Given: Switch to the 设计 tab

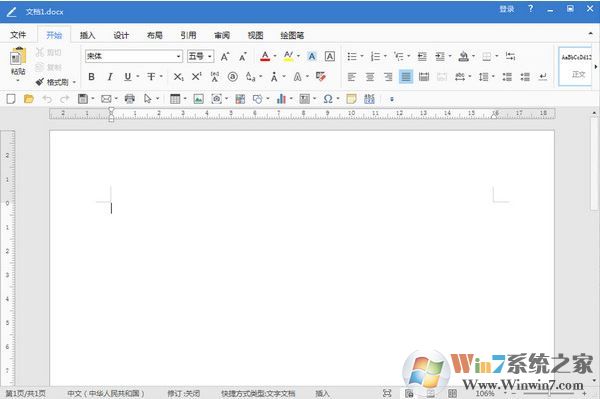Looking at the screenshot, I should click(121, 35).
